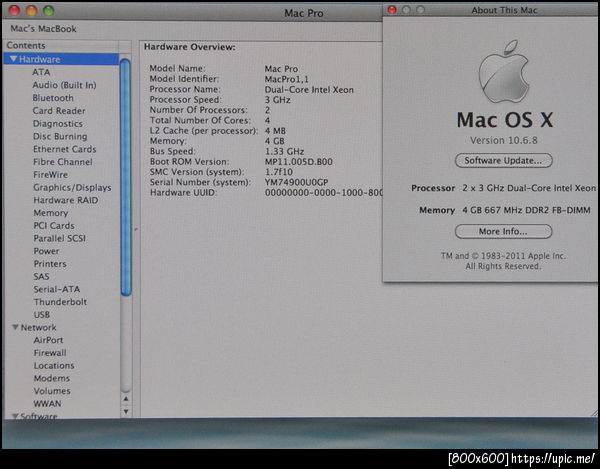Click the Apple logo in About This Mac
The height and width of the screenshot is (469, 600).
tap(504, 72)
